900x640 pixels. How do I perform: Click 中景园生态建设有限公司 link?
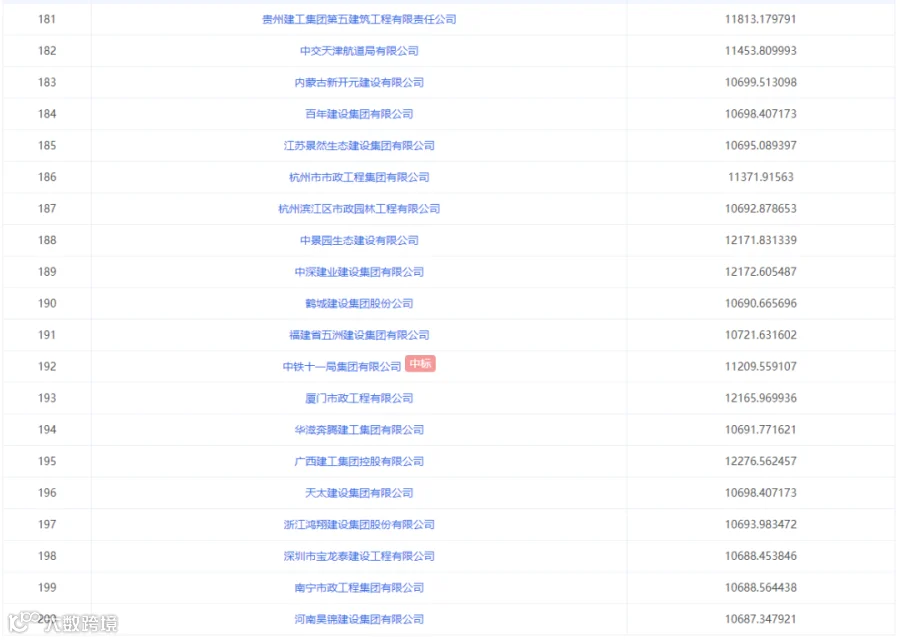click(359, 241)
